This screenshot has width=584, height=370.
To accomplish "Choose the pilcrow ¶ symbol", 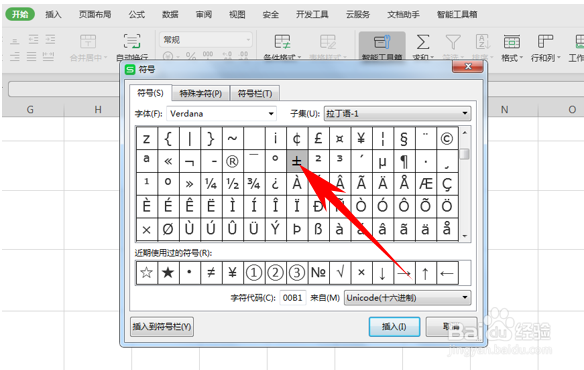I will pyautogui.click(x=404, y=161).
